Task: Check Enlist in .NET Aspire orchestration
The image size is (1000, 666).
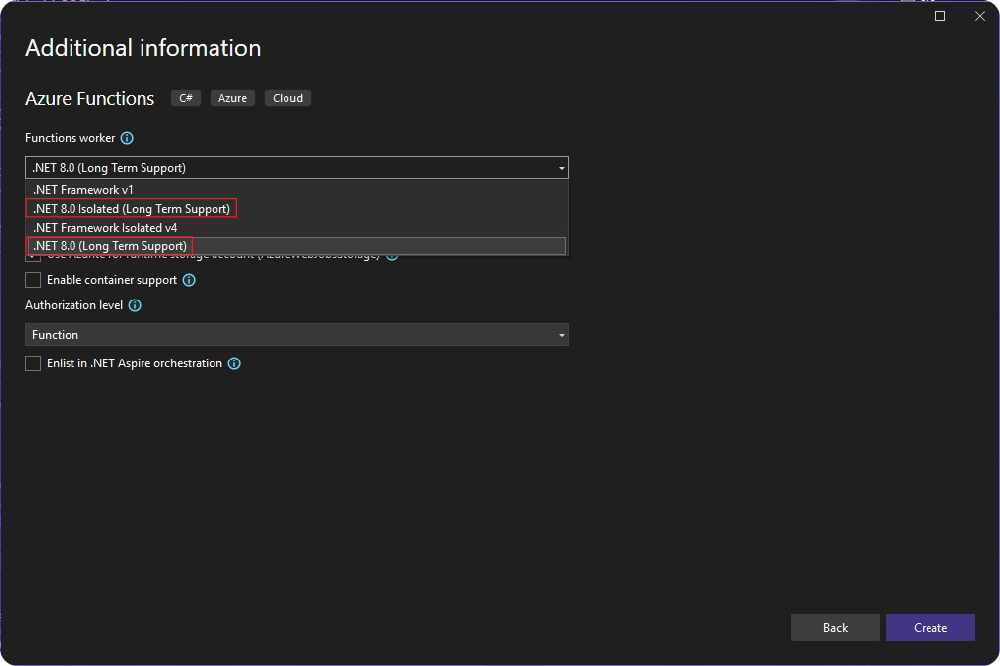Action: click(33, 363)
